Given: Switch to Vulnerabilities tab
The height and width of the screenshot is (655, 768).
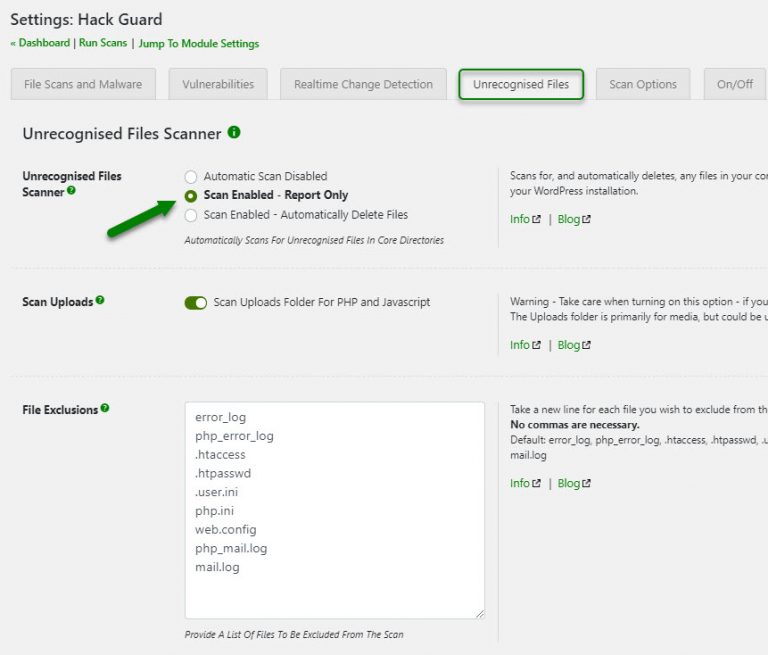Looking at the screenshot, I should [x=218, y=84].
